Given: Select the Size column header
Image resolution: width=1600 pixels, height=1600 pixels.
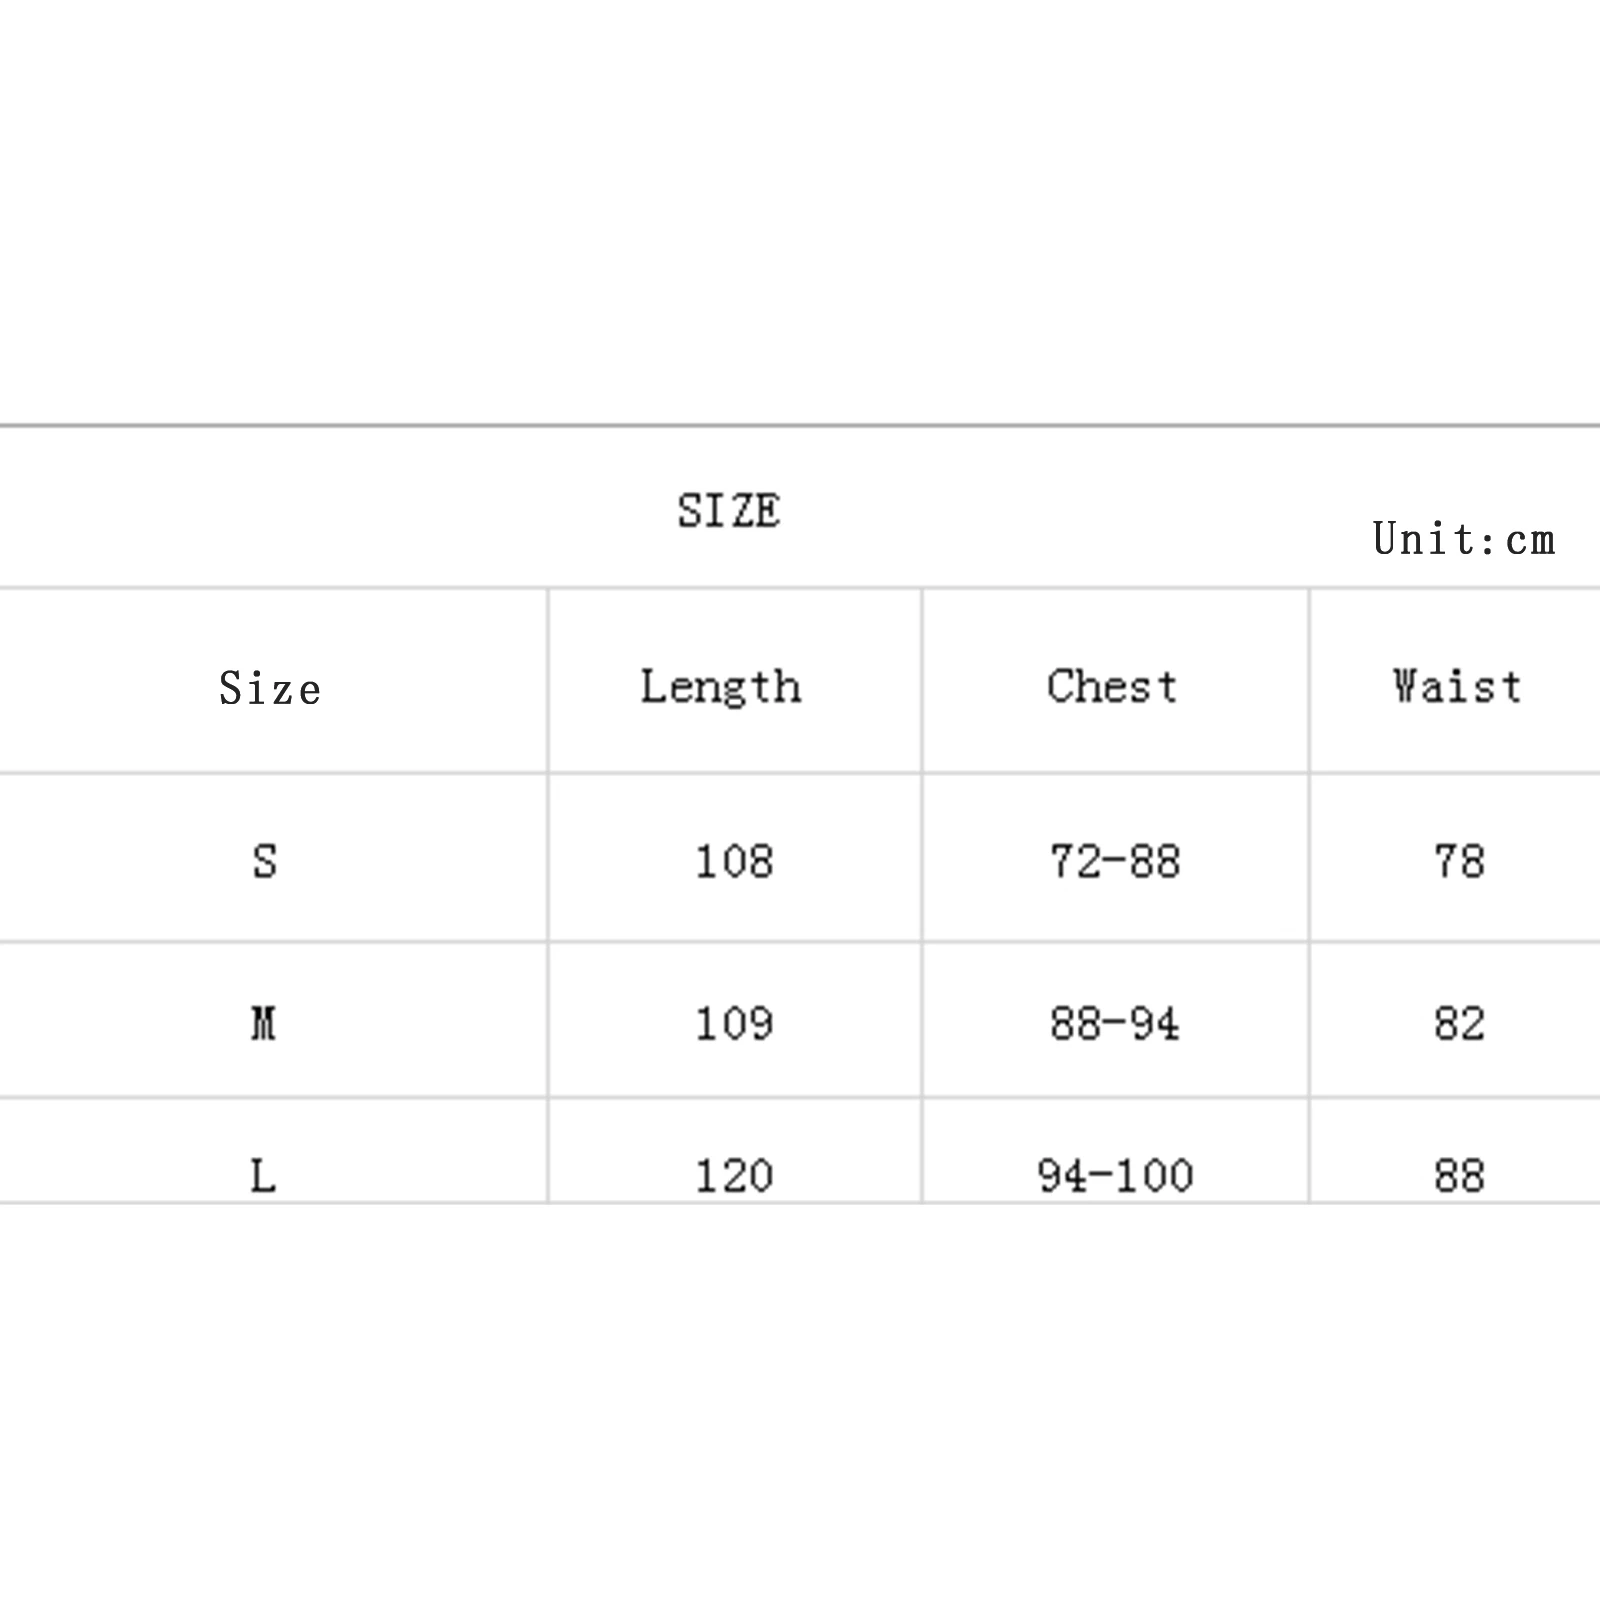Looking at the screenshot, I should [x=270, y=688].
